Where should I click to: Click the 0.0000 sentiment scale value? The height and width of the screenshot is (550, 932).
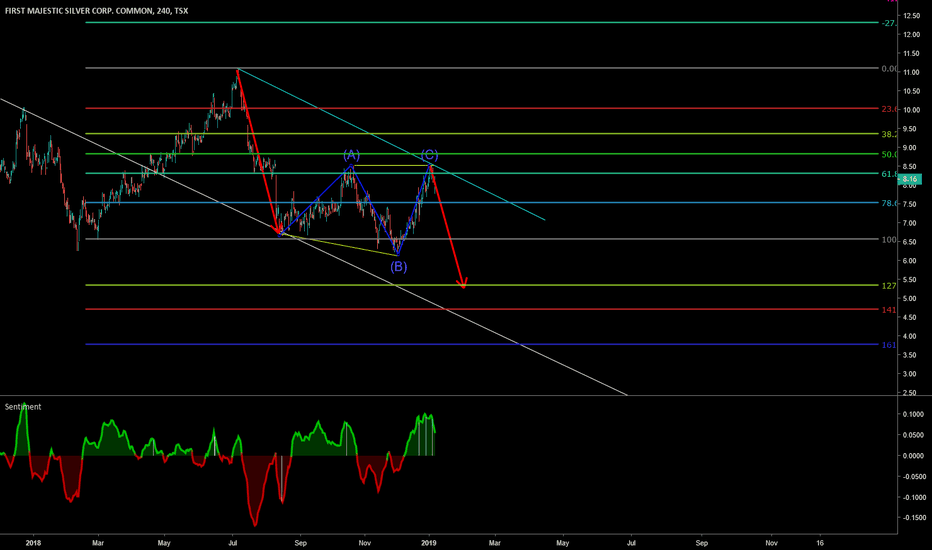coord(913,456)
